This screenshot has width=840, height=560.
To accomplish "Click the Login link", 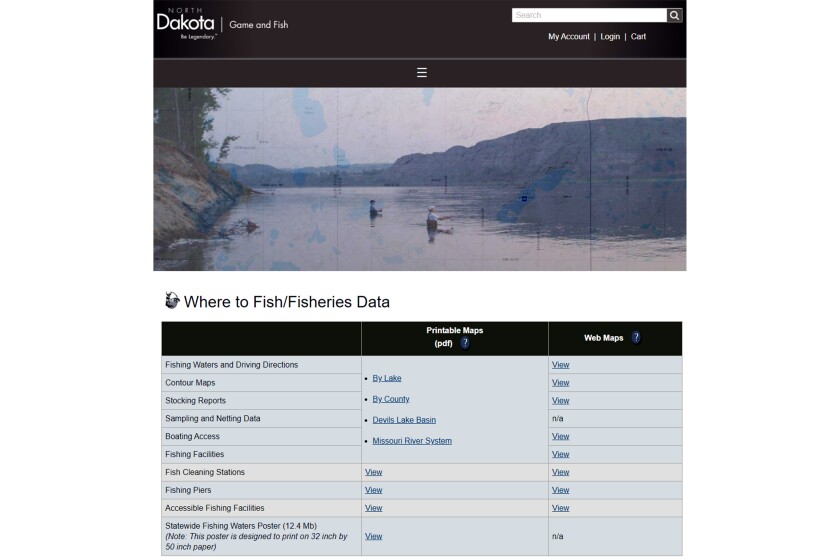I will click(x=610, y=37).
